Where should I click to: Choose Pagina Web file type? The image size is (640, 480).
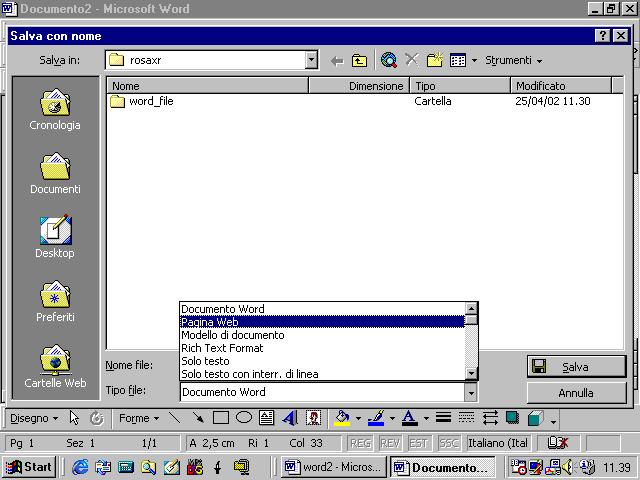322,322
